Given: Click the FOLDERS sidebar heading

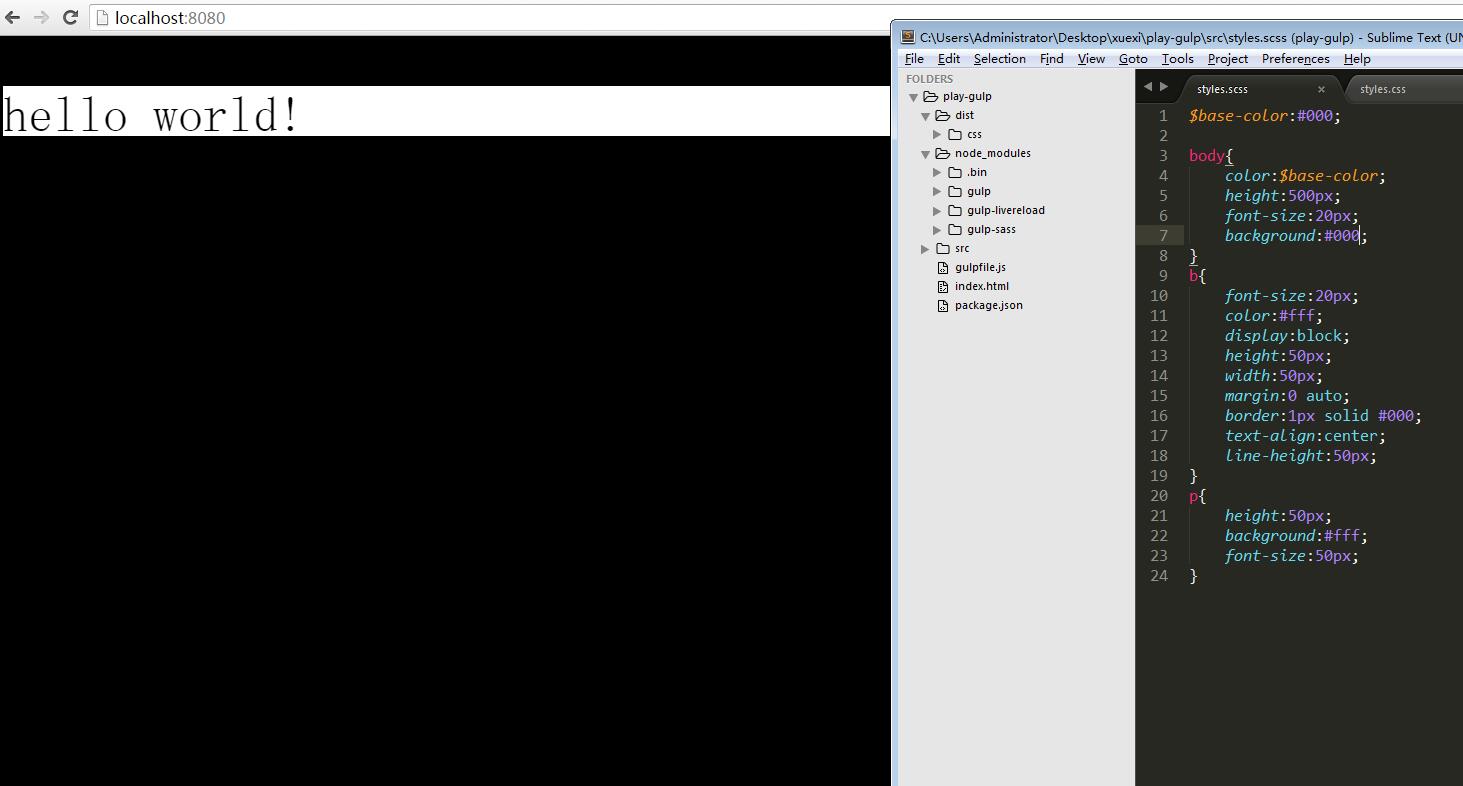Looking at the screenshot, I should 929,79.
